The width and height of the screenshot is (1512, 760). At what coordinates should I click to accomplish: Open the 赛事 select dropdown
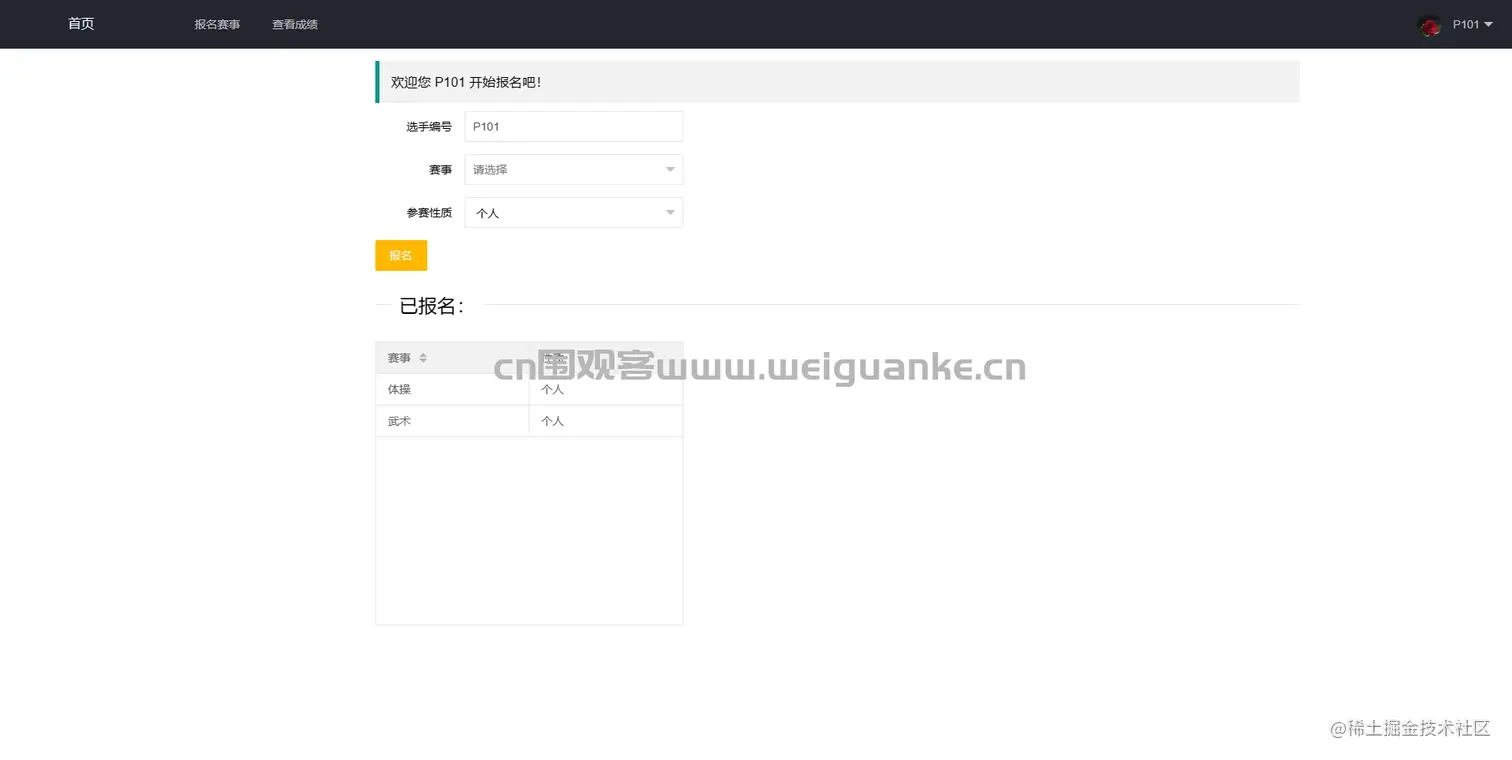573,170
